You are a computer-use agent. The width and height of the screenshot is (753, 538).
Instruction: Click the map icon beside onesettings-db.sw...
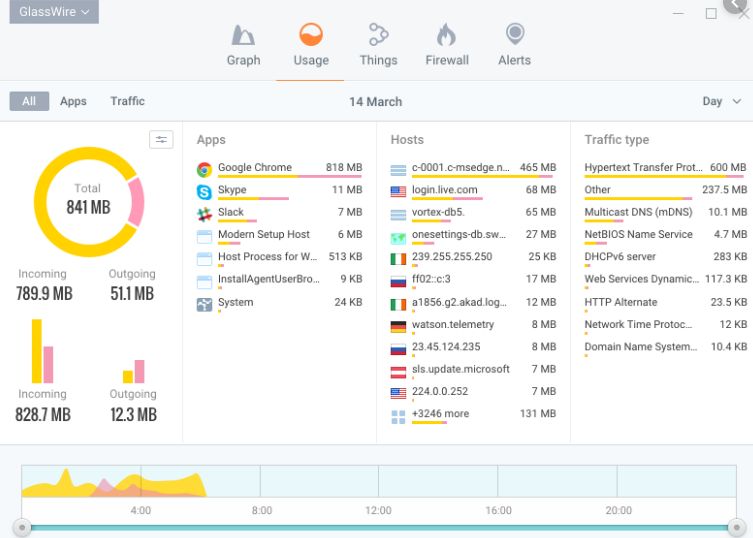[398, 237]
